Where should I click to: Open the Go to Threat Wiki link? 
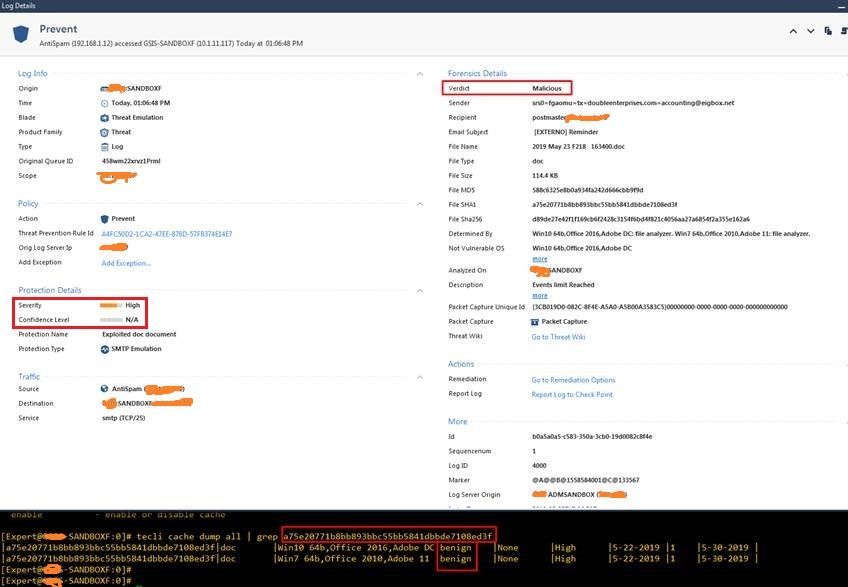(x=558, y=337)
